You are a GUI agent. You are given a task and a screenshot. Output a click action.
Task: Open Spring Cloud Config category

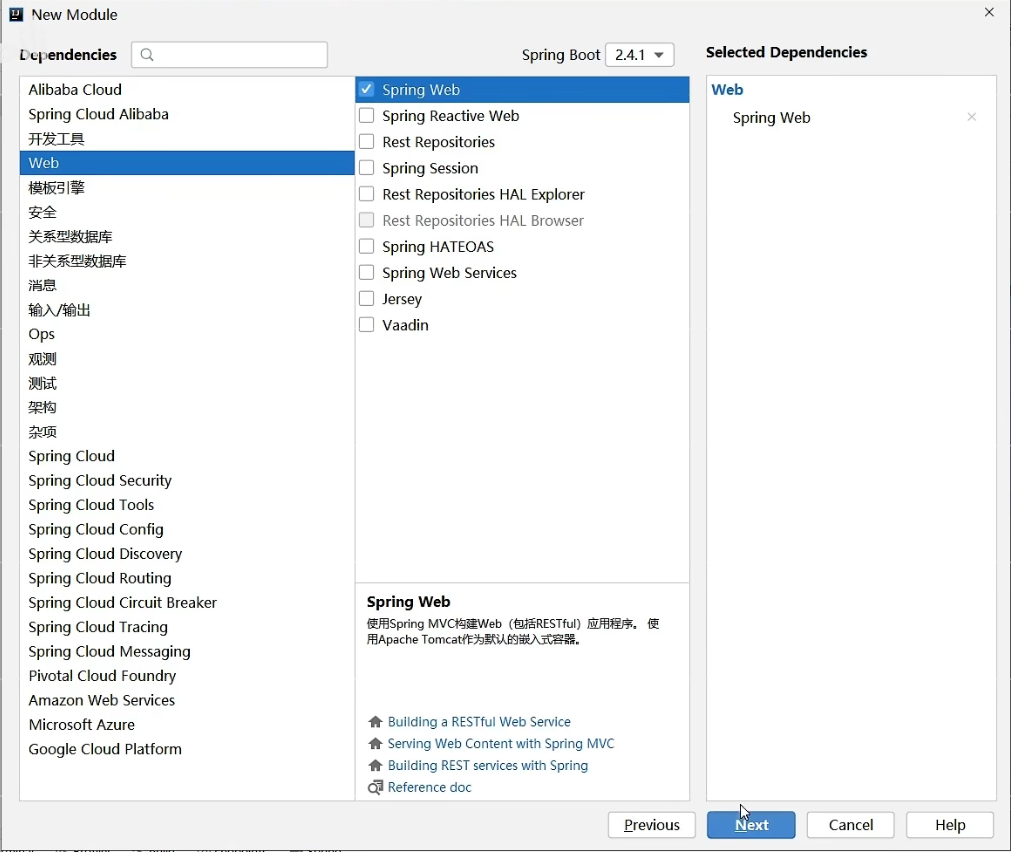187,530
